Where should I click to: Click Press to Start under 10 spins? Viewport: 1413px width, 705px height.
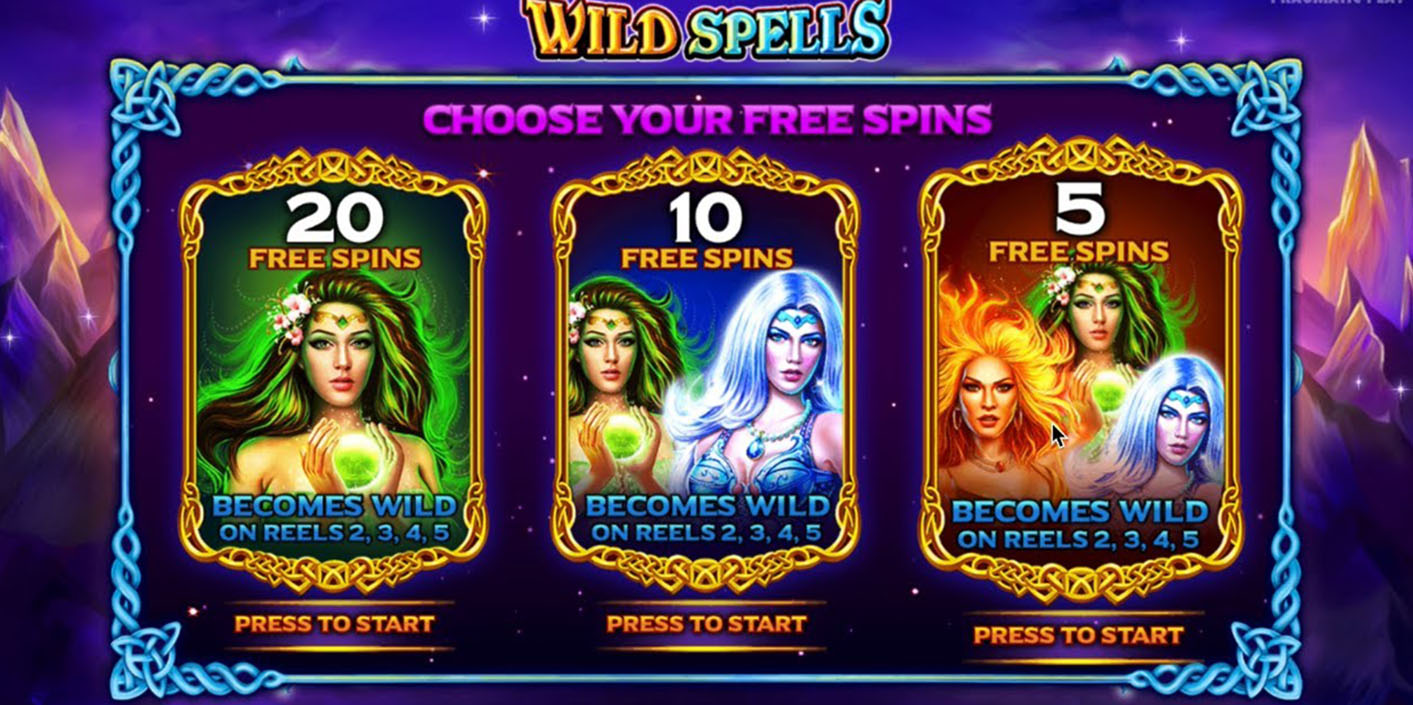point(706,624)
